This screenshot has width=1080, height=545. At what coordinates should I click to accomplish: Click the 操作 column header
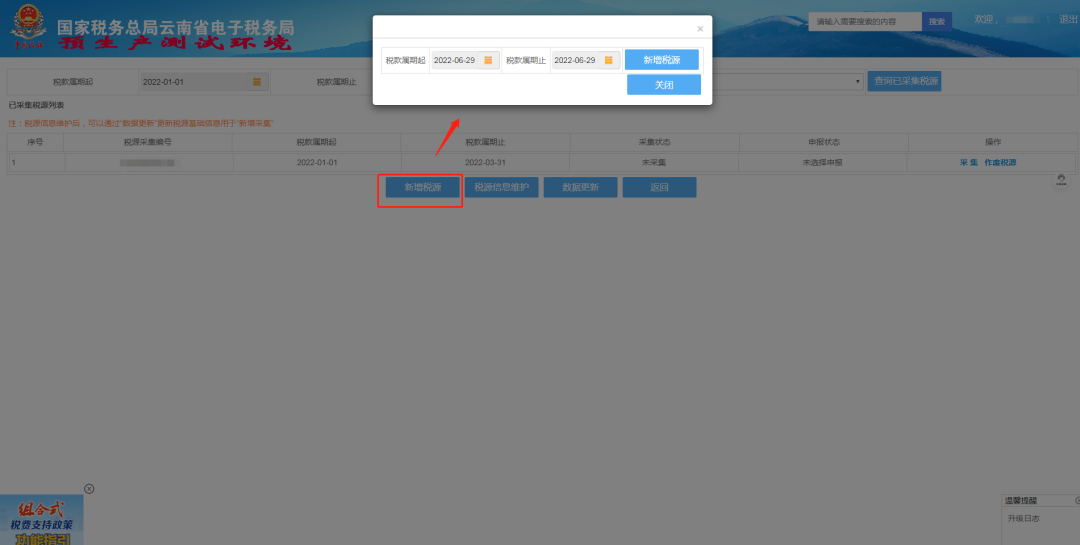click(993, 142)
